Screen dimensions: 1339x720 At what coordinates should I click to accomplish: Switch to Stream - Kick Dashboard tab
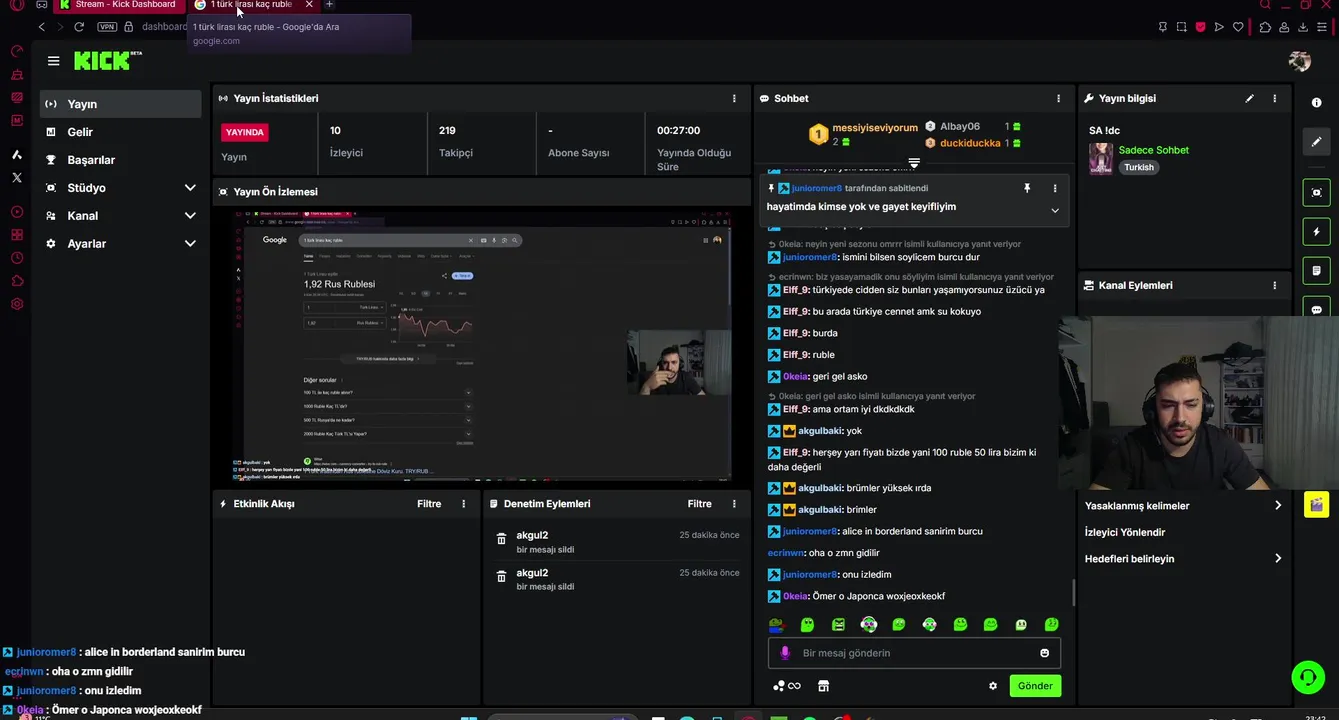[x=119, y=5]
